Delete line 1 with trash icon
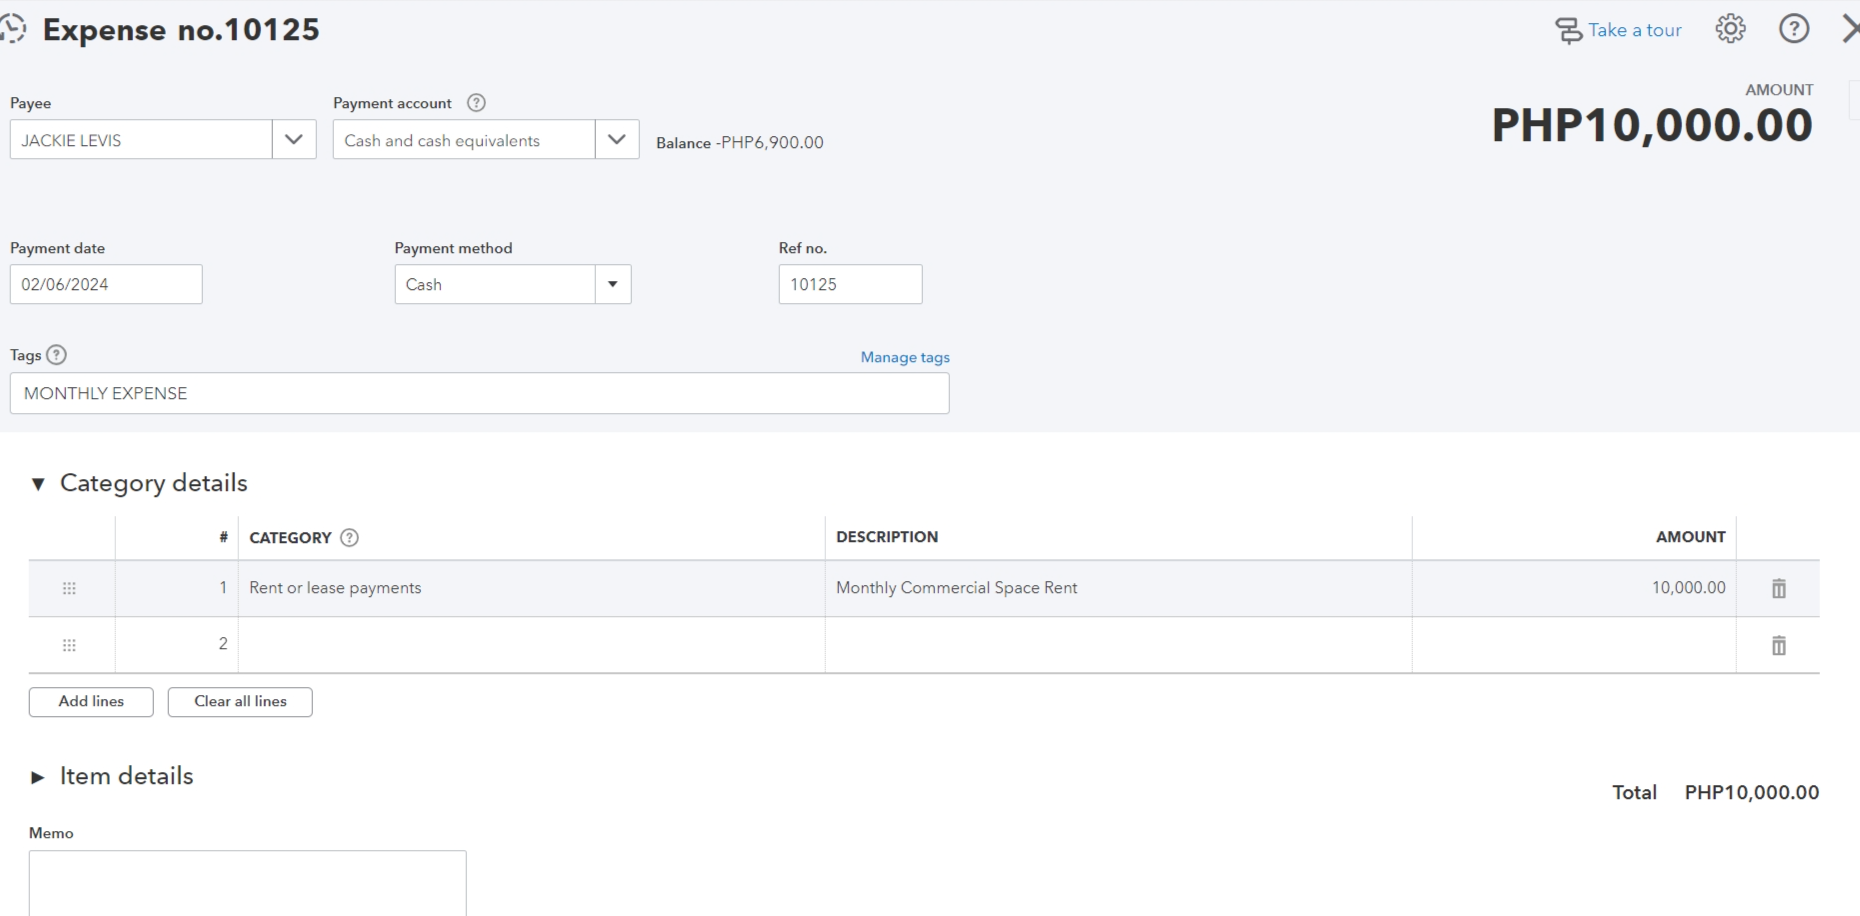The image size is (1860, 916). coord(1778,589)
